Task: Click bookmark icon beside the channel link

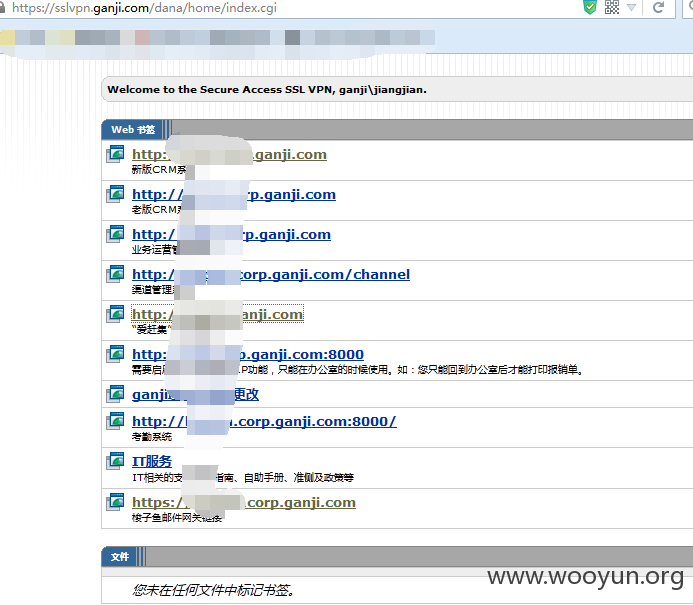Action: 115,274
